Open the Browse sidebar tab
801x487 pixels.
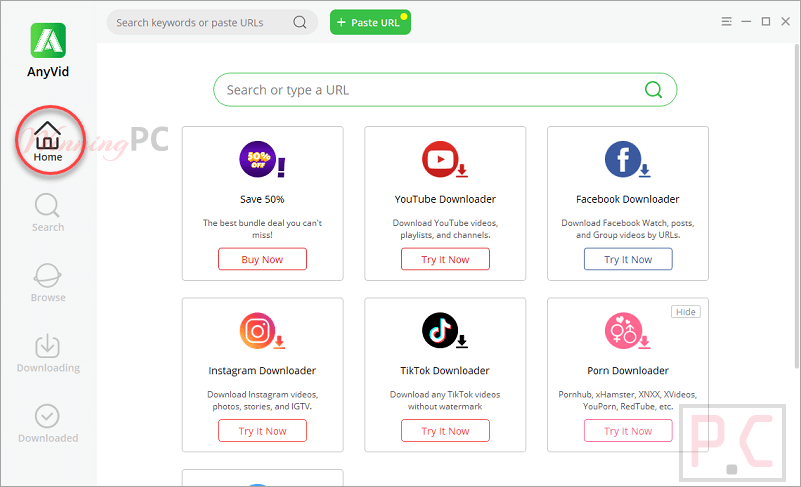48,283
